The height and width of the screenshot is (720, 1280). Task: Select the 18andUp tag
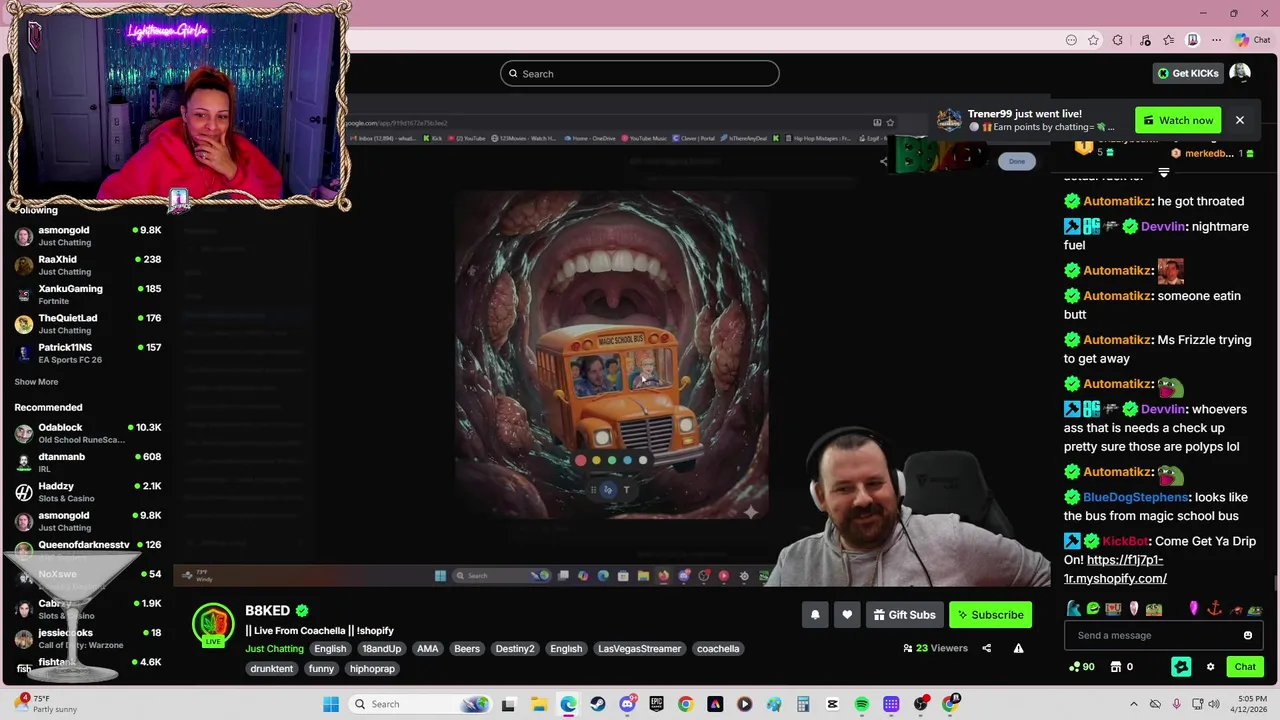coord(381,649)
